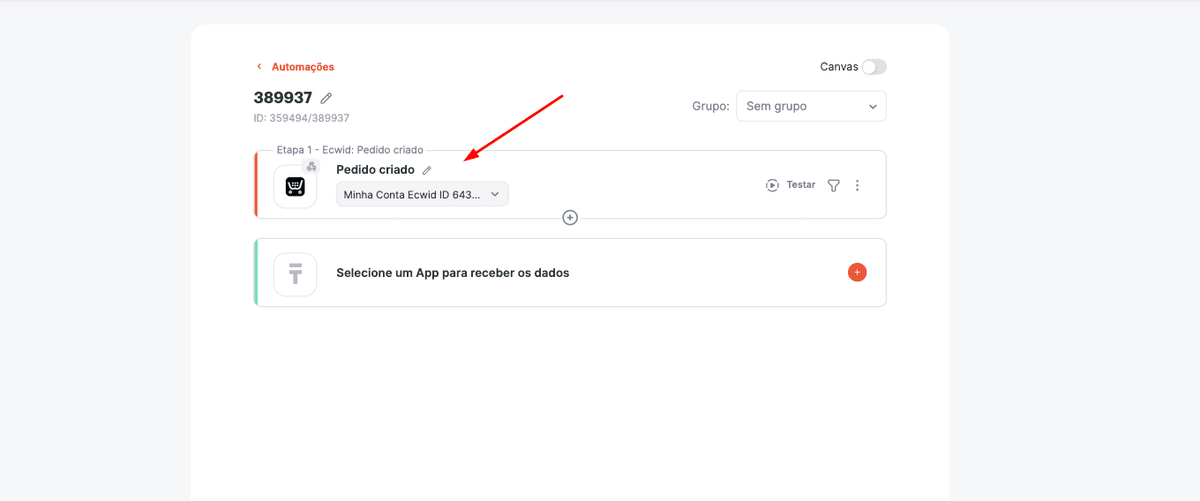Open the filter funnel icon

[x=834, y=185]
